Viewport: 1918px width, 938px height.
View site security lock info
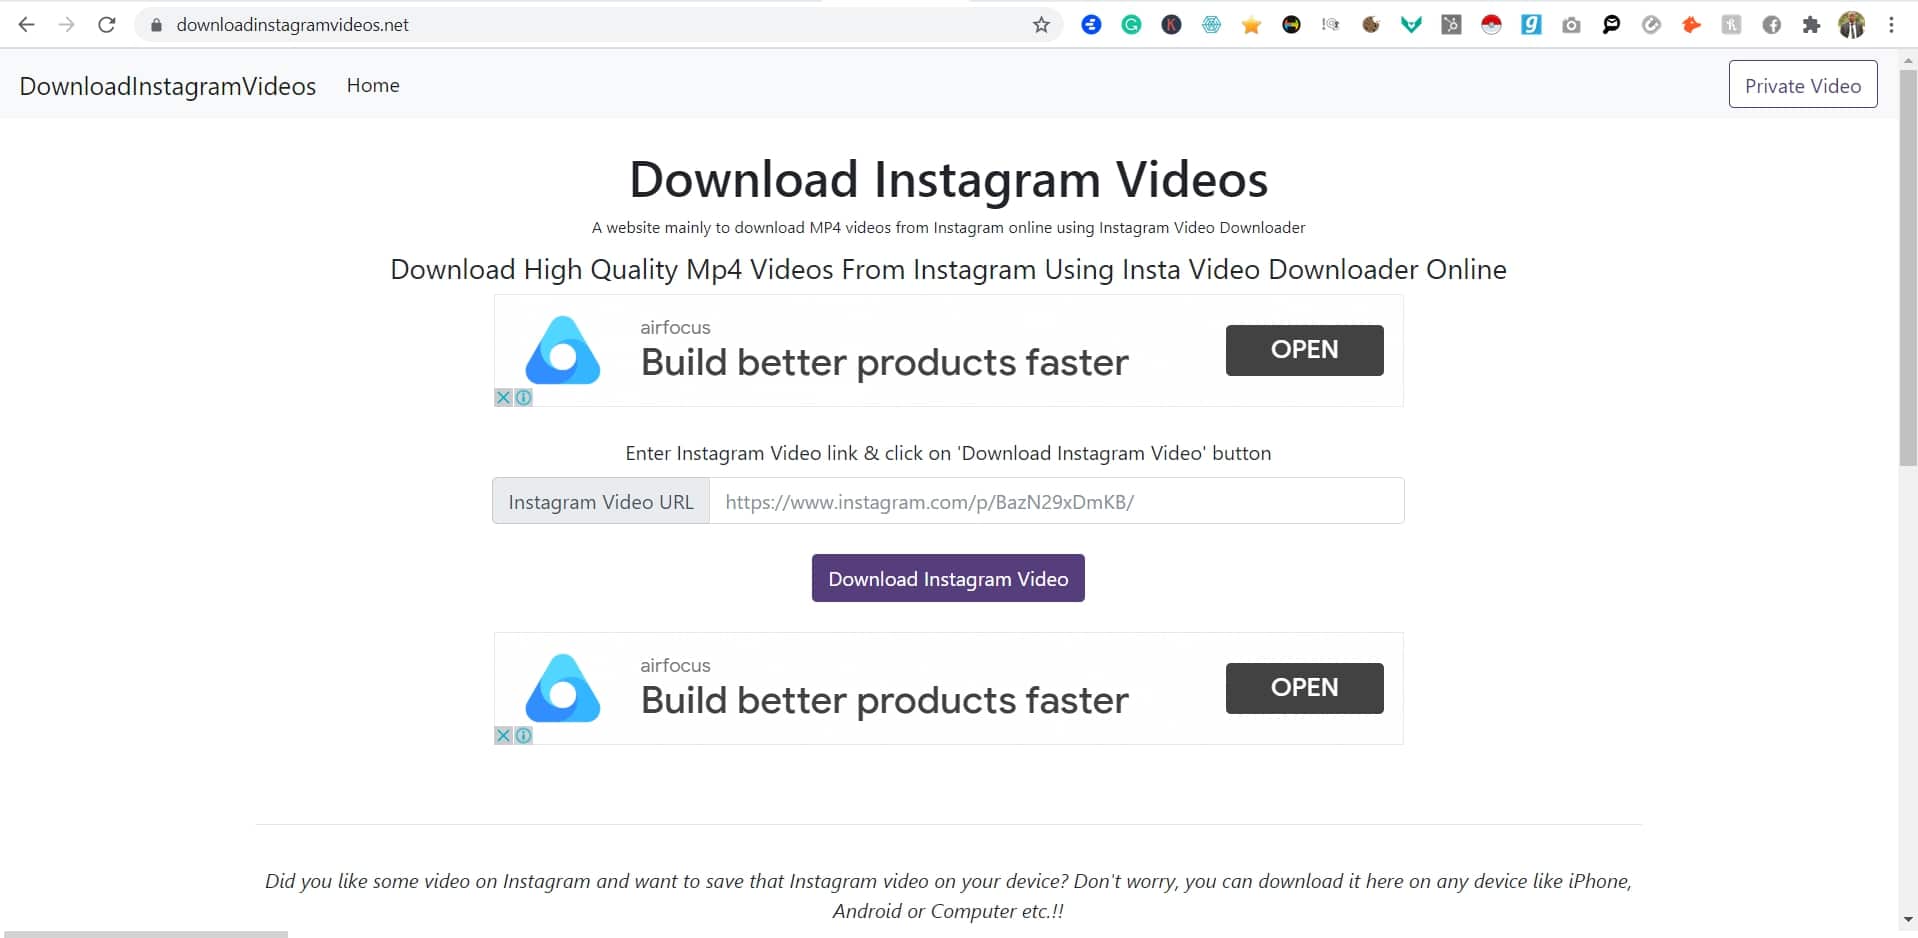click(156, 25)
